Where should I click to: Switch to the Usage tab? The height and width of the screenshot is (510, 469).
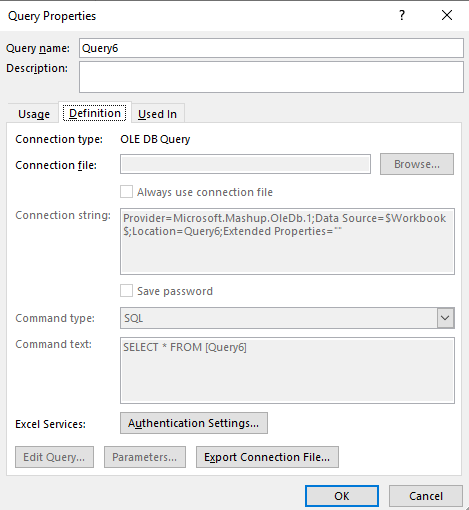[34, 114]
